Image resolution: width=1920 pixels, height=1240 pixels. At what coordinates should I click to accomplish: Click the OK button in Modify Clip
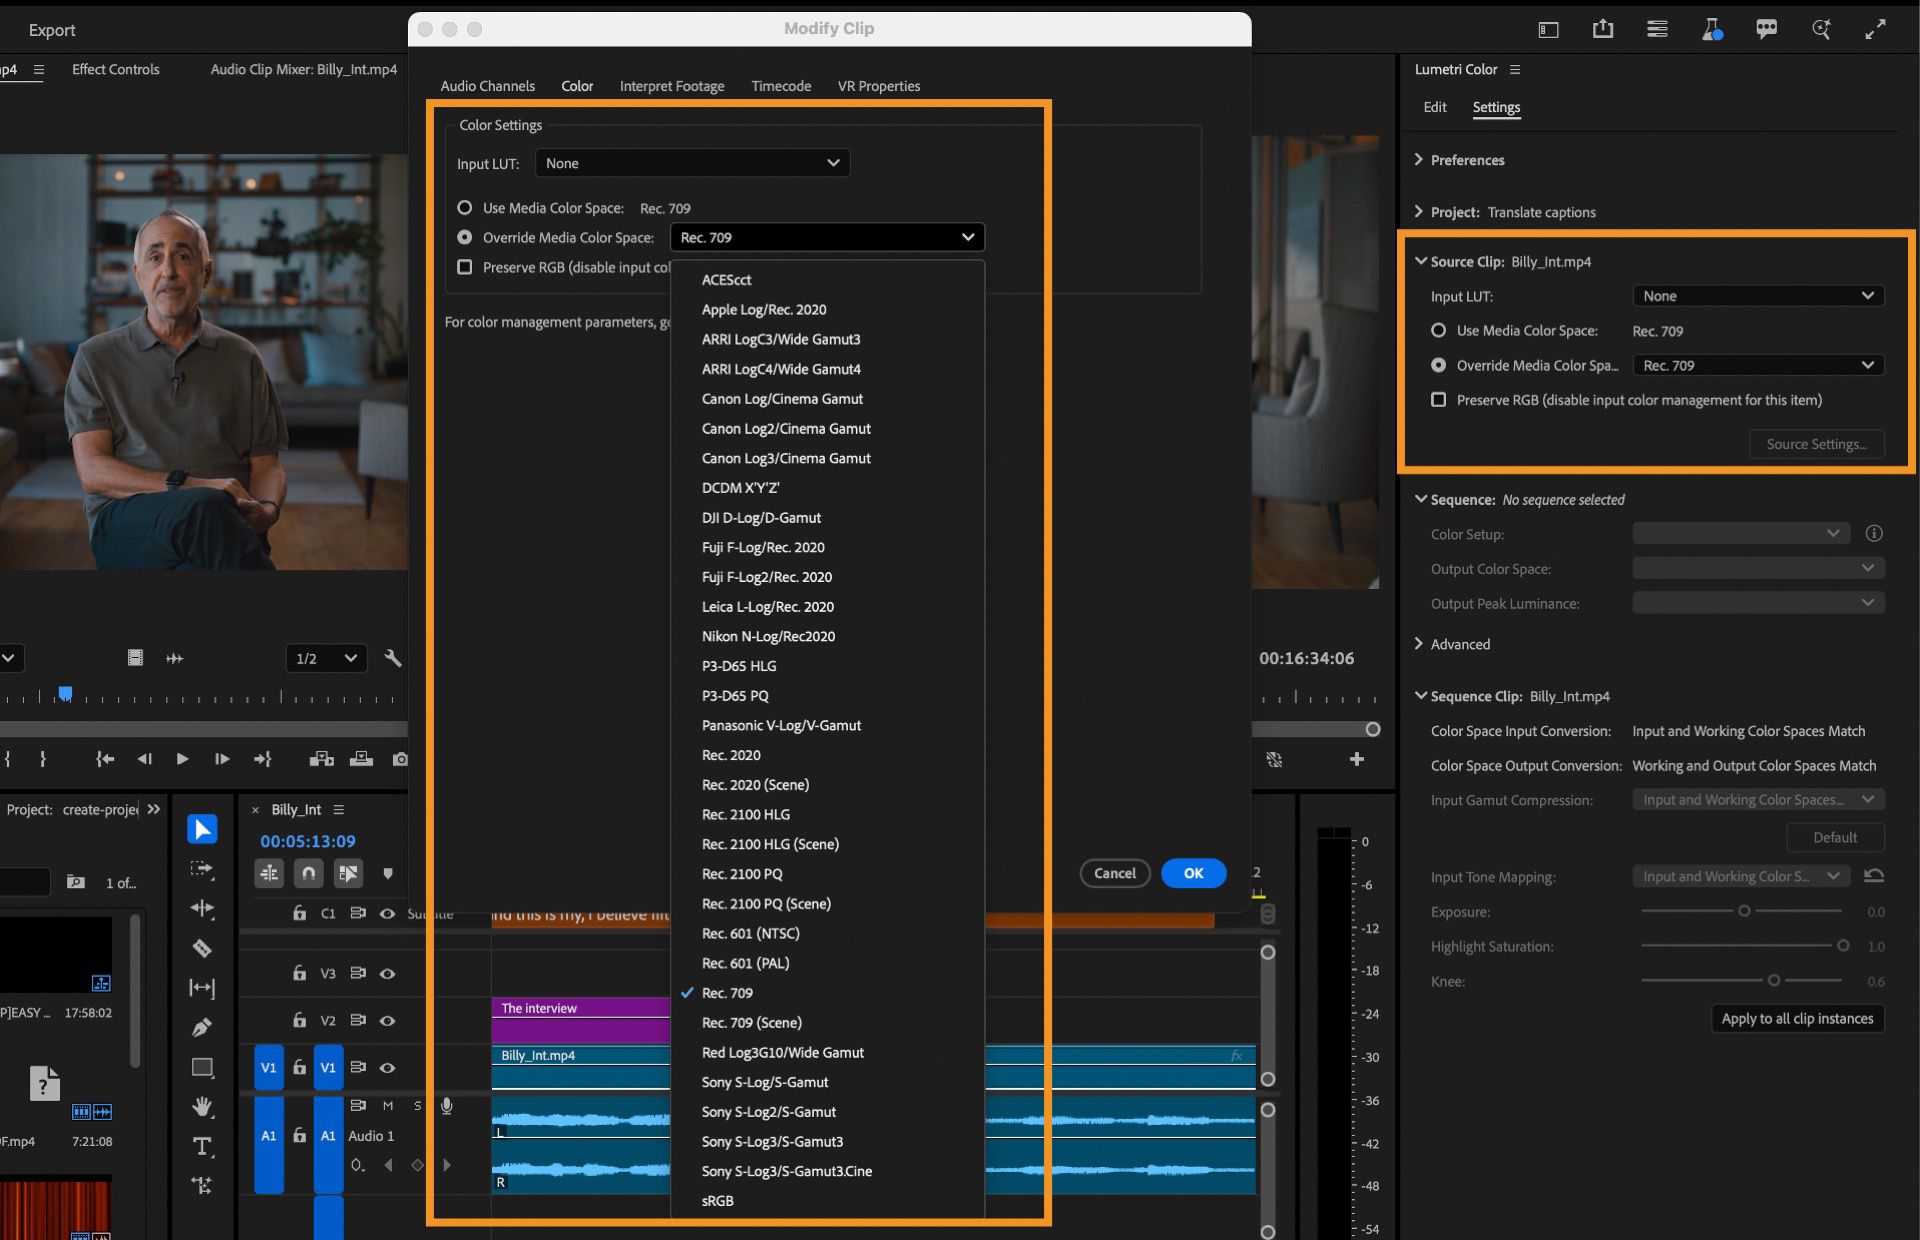(1193, 873)
